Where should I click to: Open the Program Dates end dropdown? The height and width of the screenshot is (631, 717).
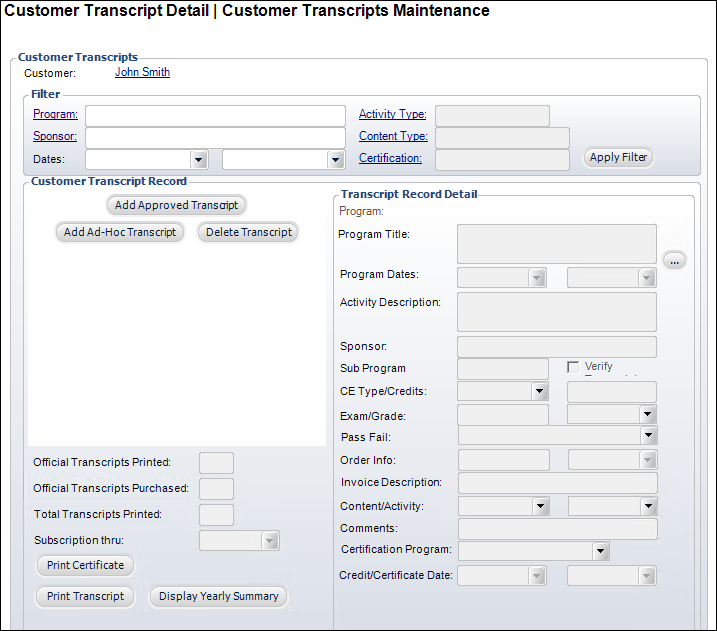pos(646,278)
